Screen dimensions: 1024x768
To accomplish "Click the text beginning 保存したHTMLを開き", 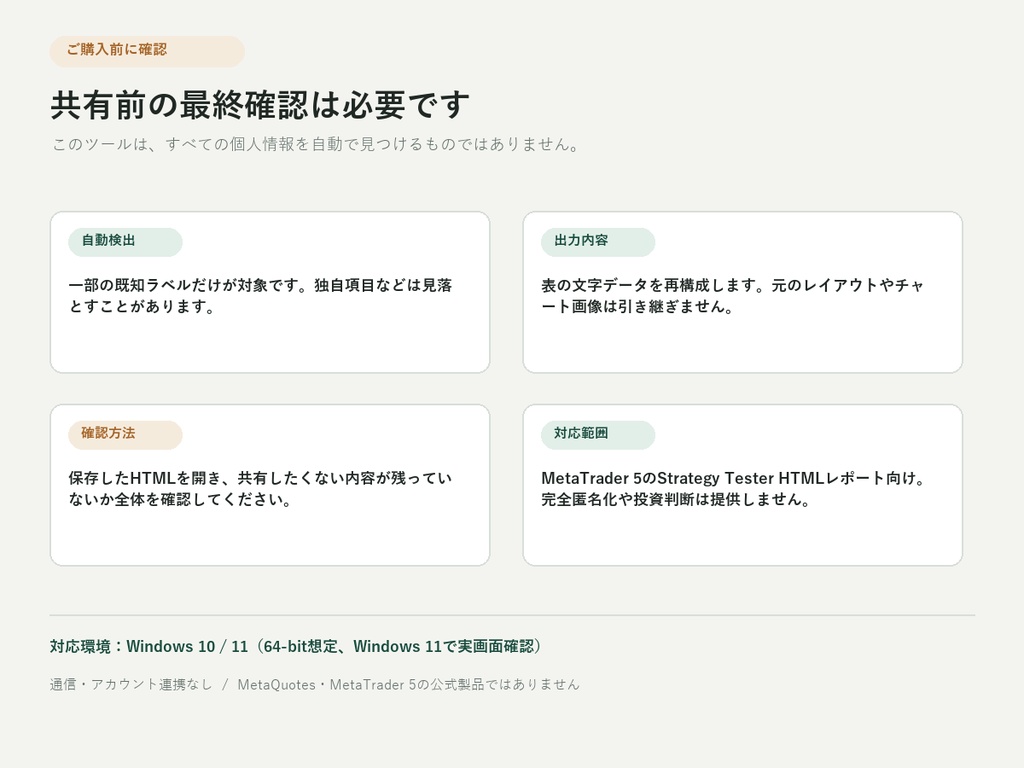I will click(x=261, y=488).
